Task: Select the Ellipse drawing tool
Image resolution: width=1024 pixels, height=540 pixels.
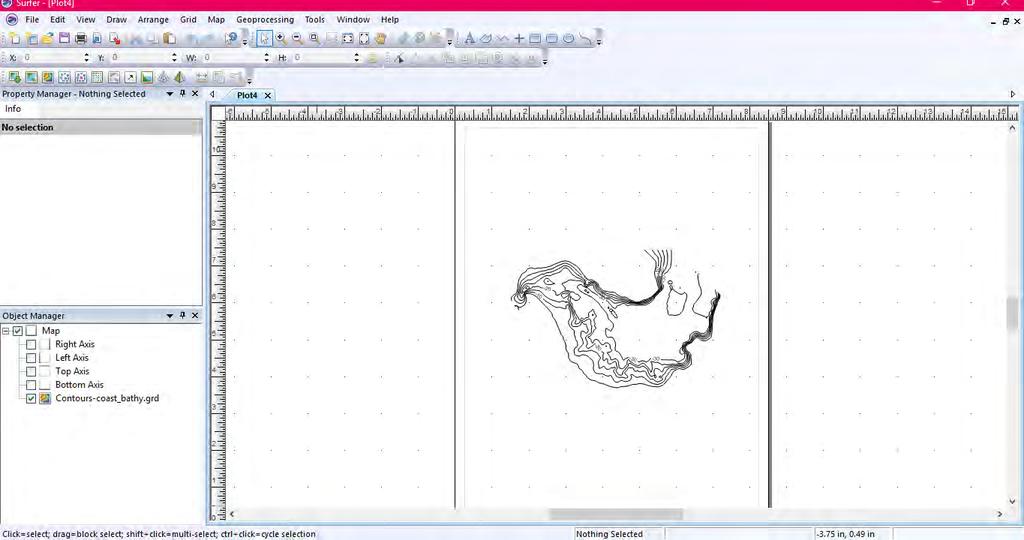Action: [x=569, y=39]
